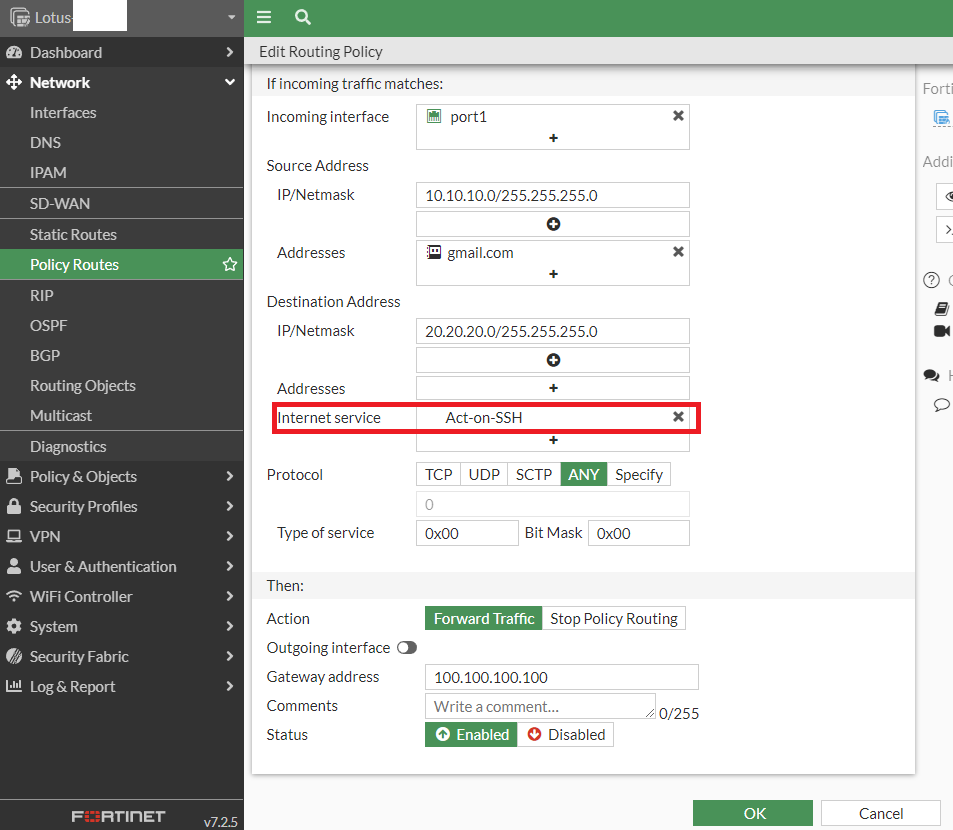Click the WiFi Controller signal icon
The image size is (953, 830).
[x=14, y=596]
